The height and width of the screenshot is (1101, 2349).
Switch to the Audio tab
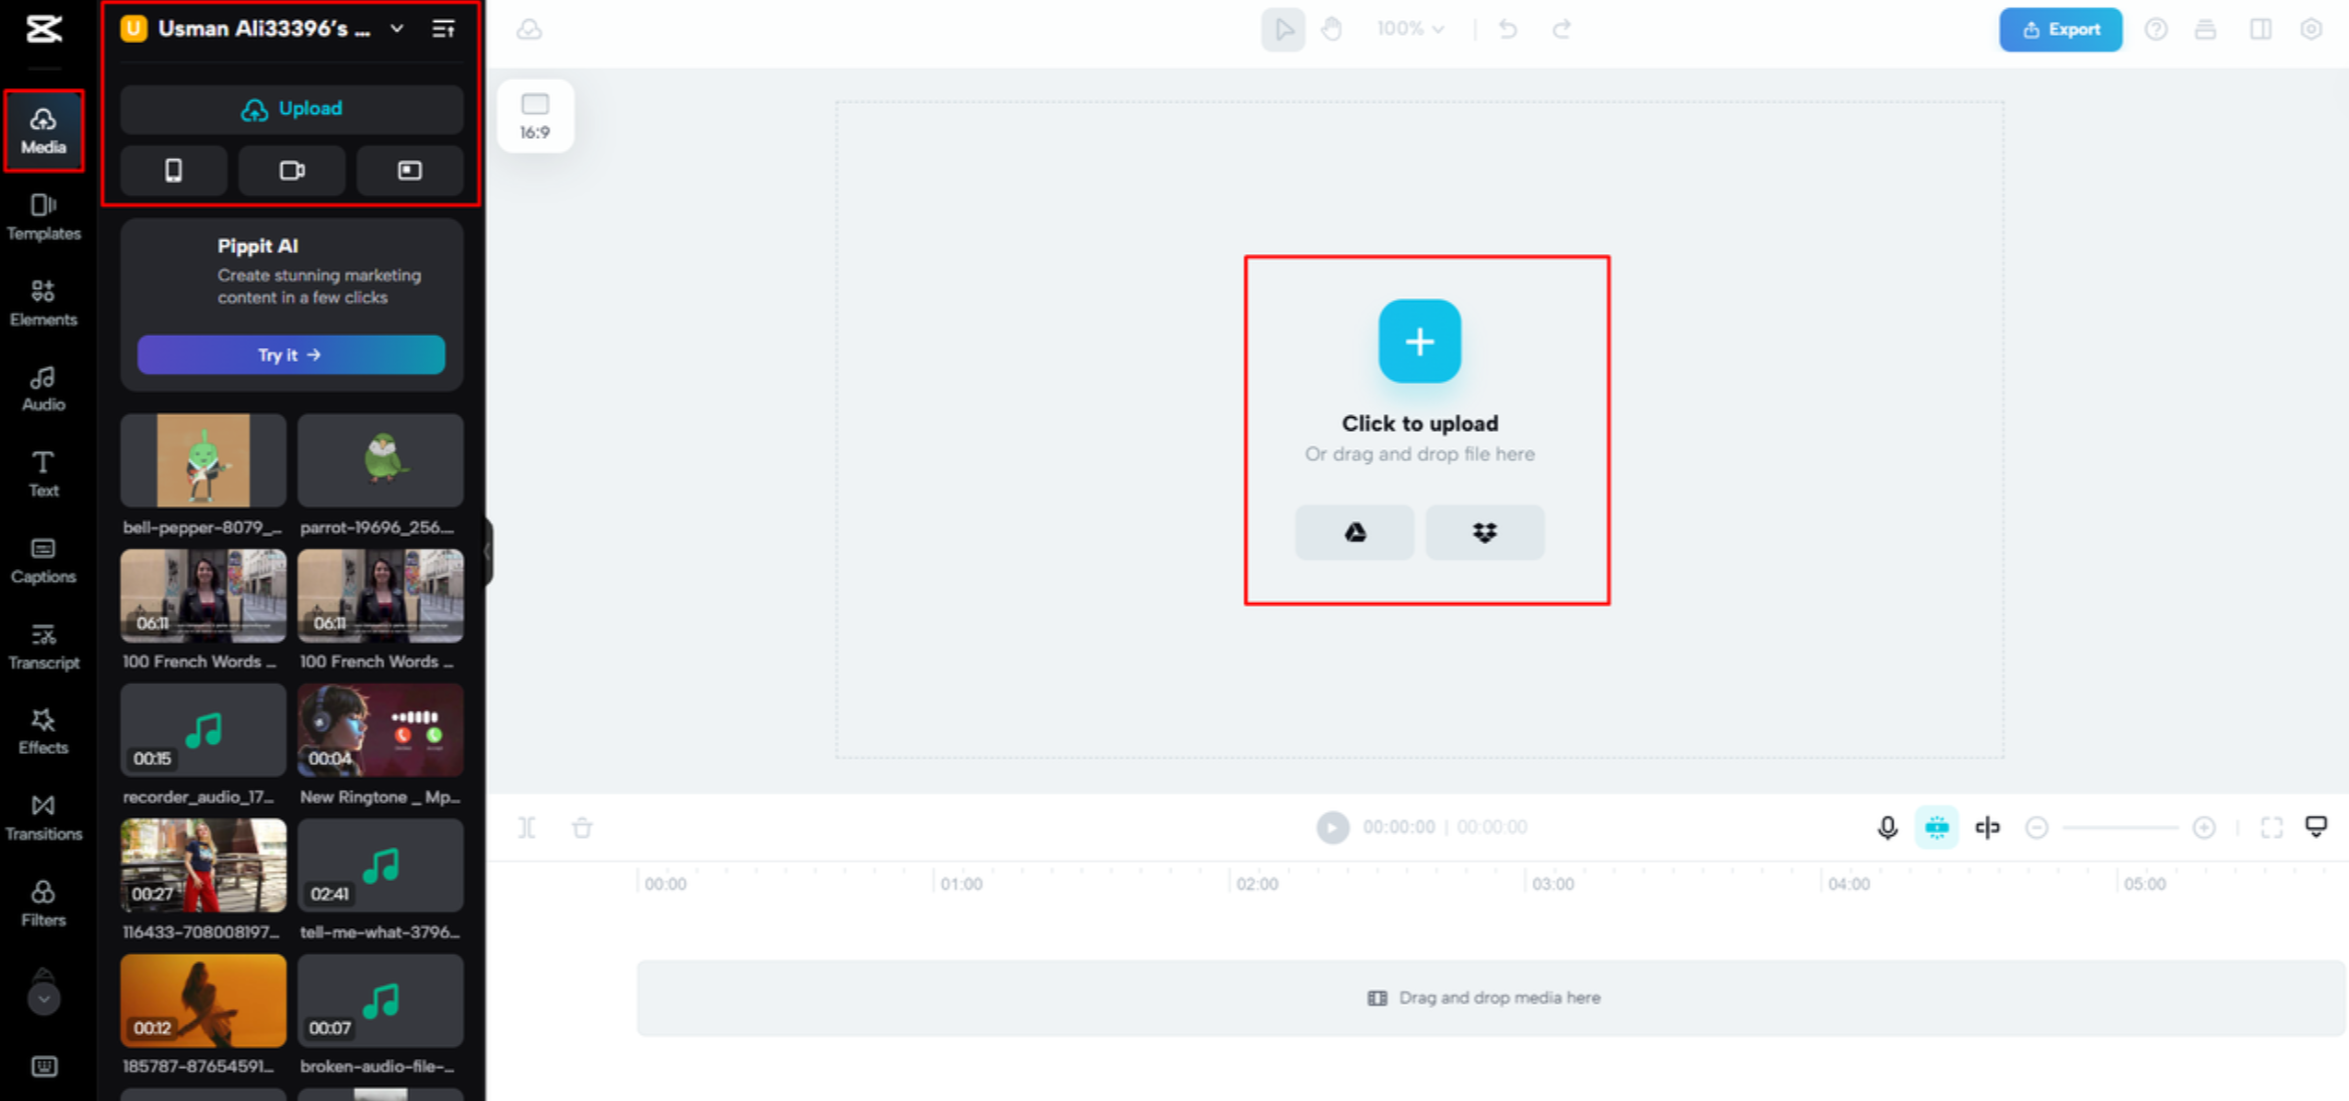(x=43, y=388)
